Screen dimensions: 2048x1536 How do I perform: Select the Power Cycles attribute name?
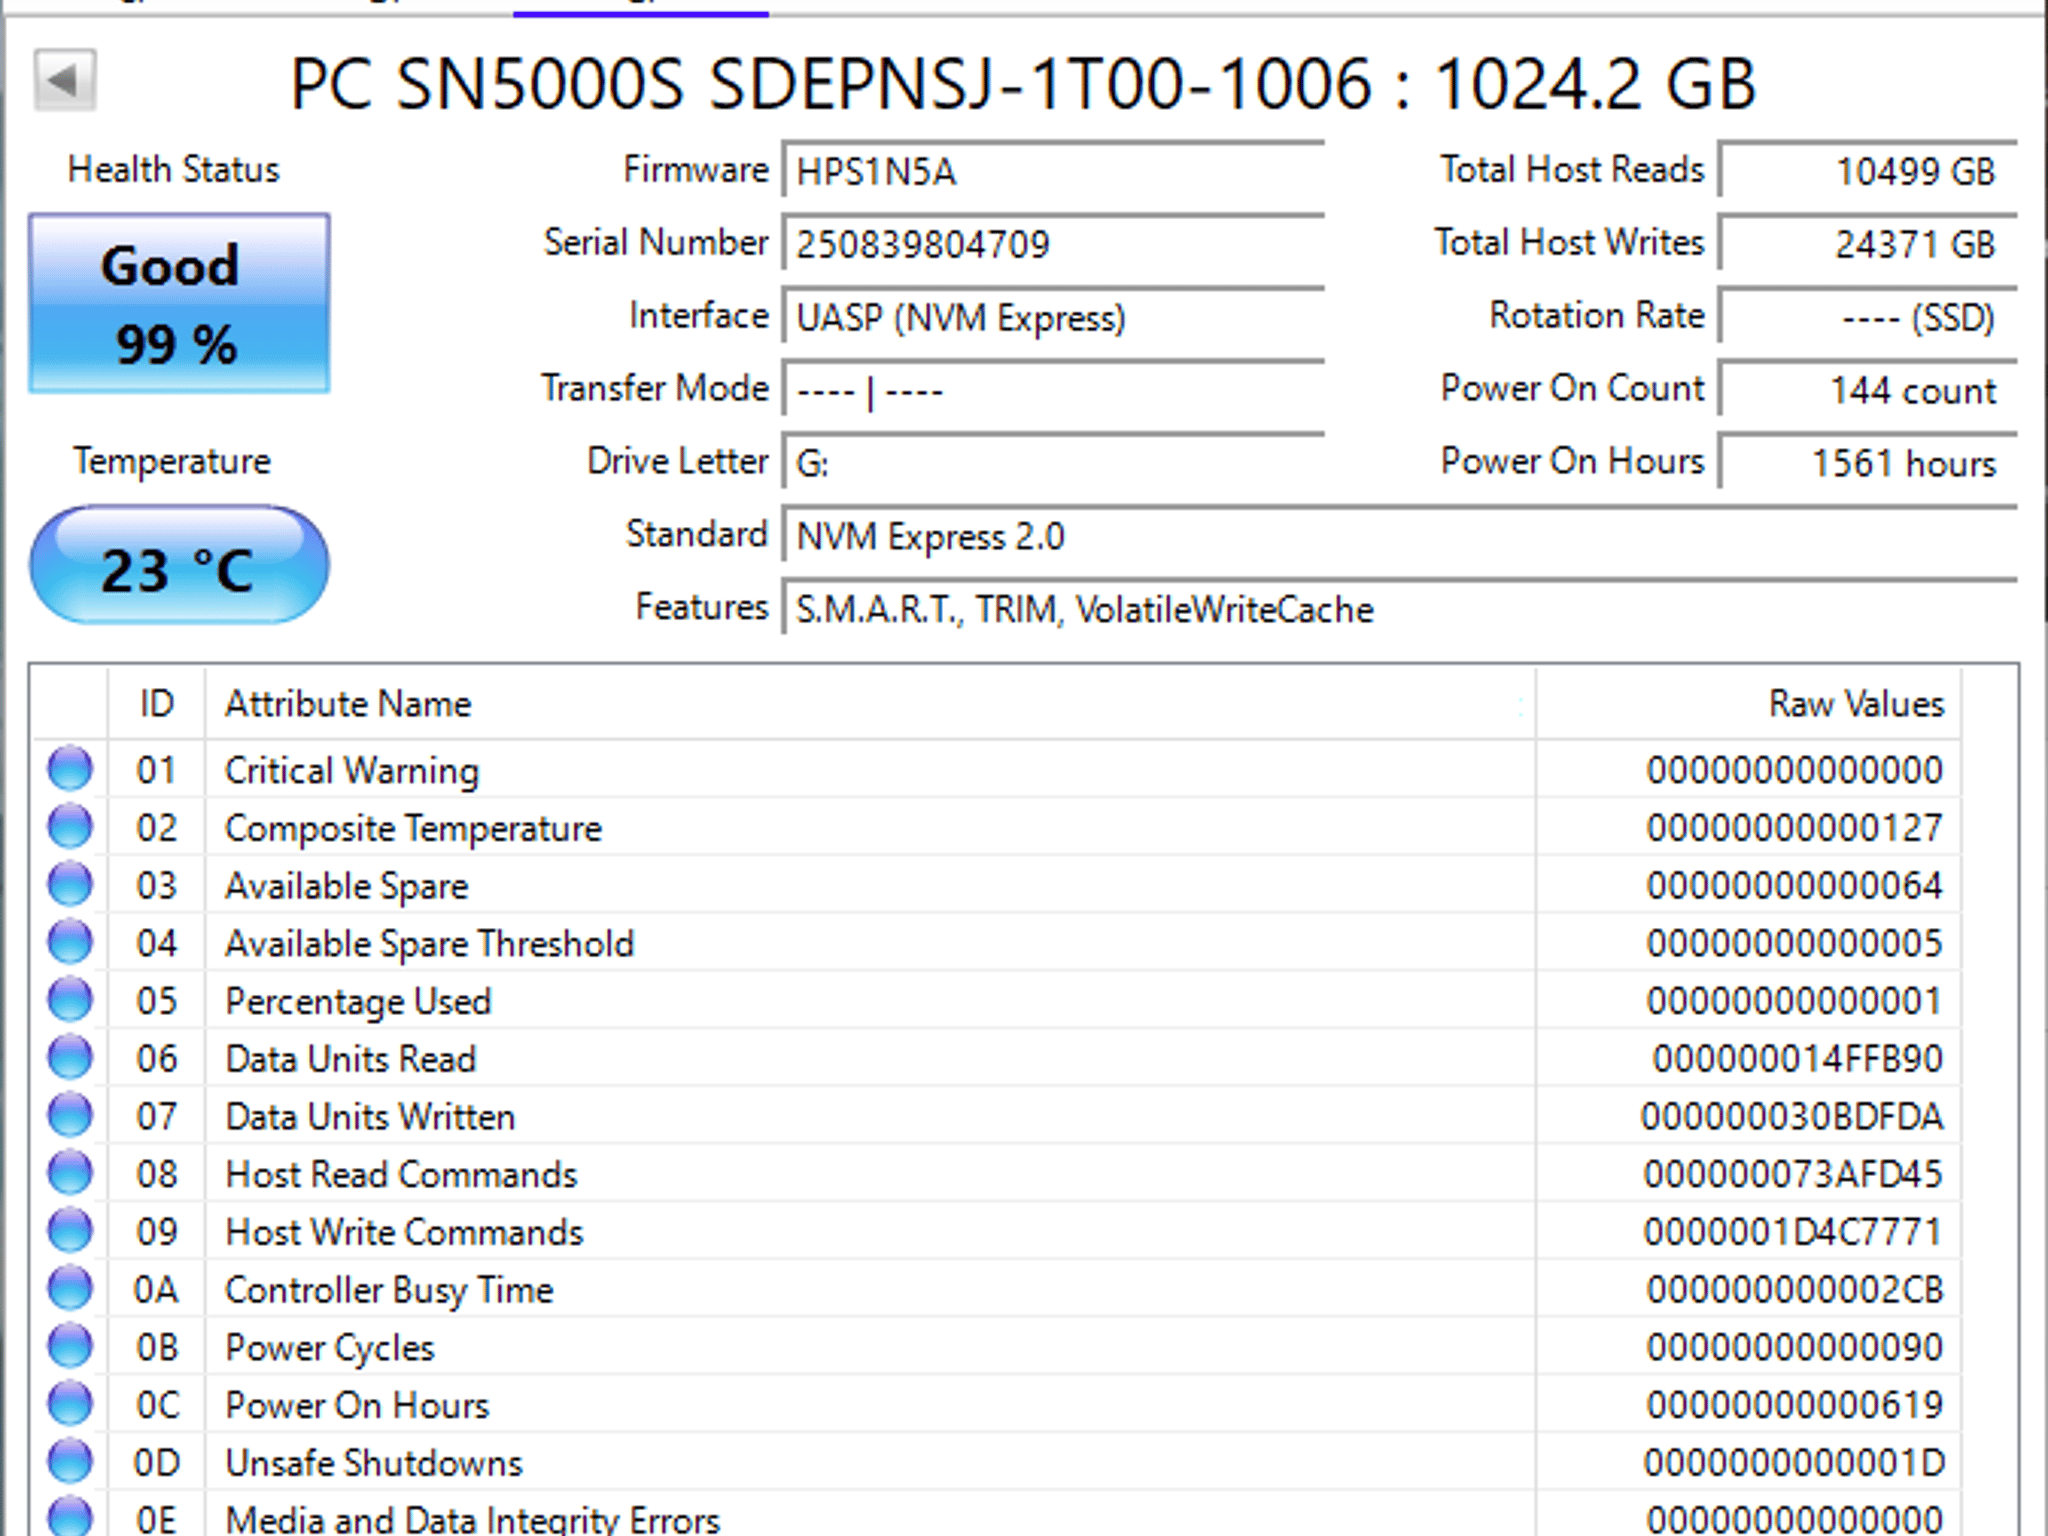[x=330, y=1348]
